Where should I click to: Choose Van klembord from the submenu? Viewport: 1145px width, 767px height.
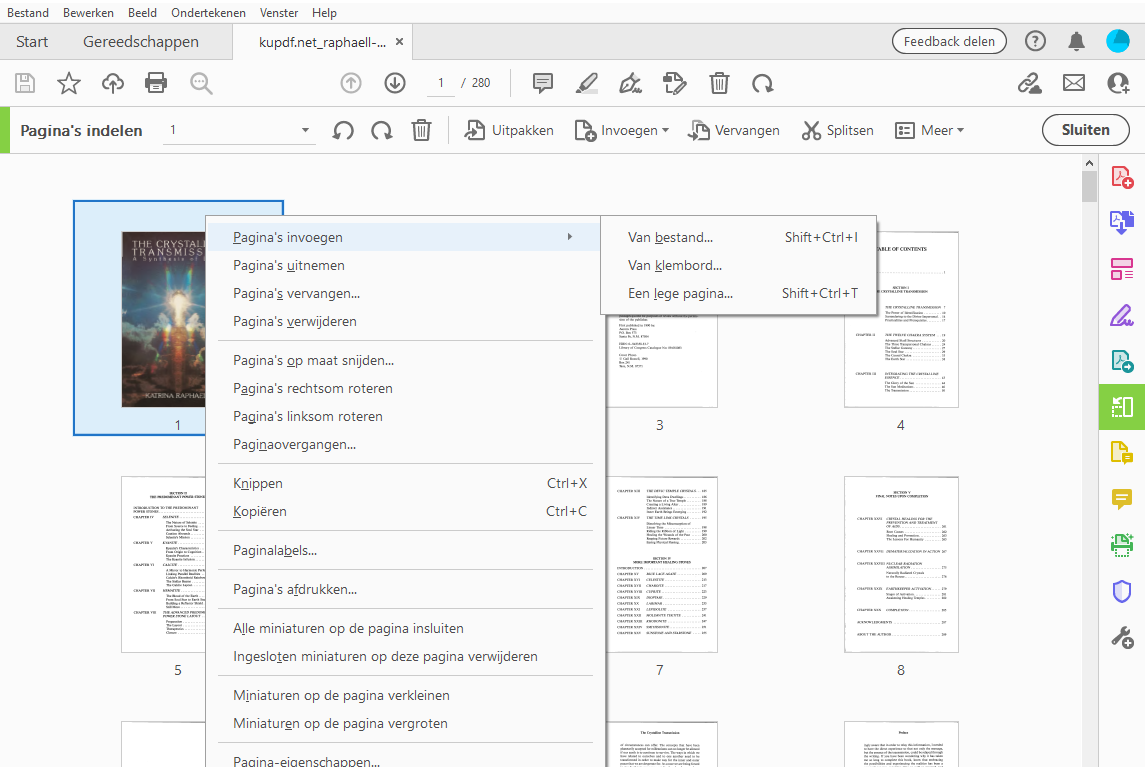click(x=674, y=265)
